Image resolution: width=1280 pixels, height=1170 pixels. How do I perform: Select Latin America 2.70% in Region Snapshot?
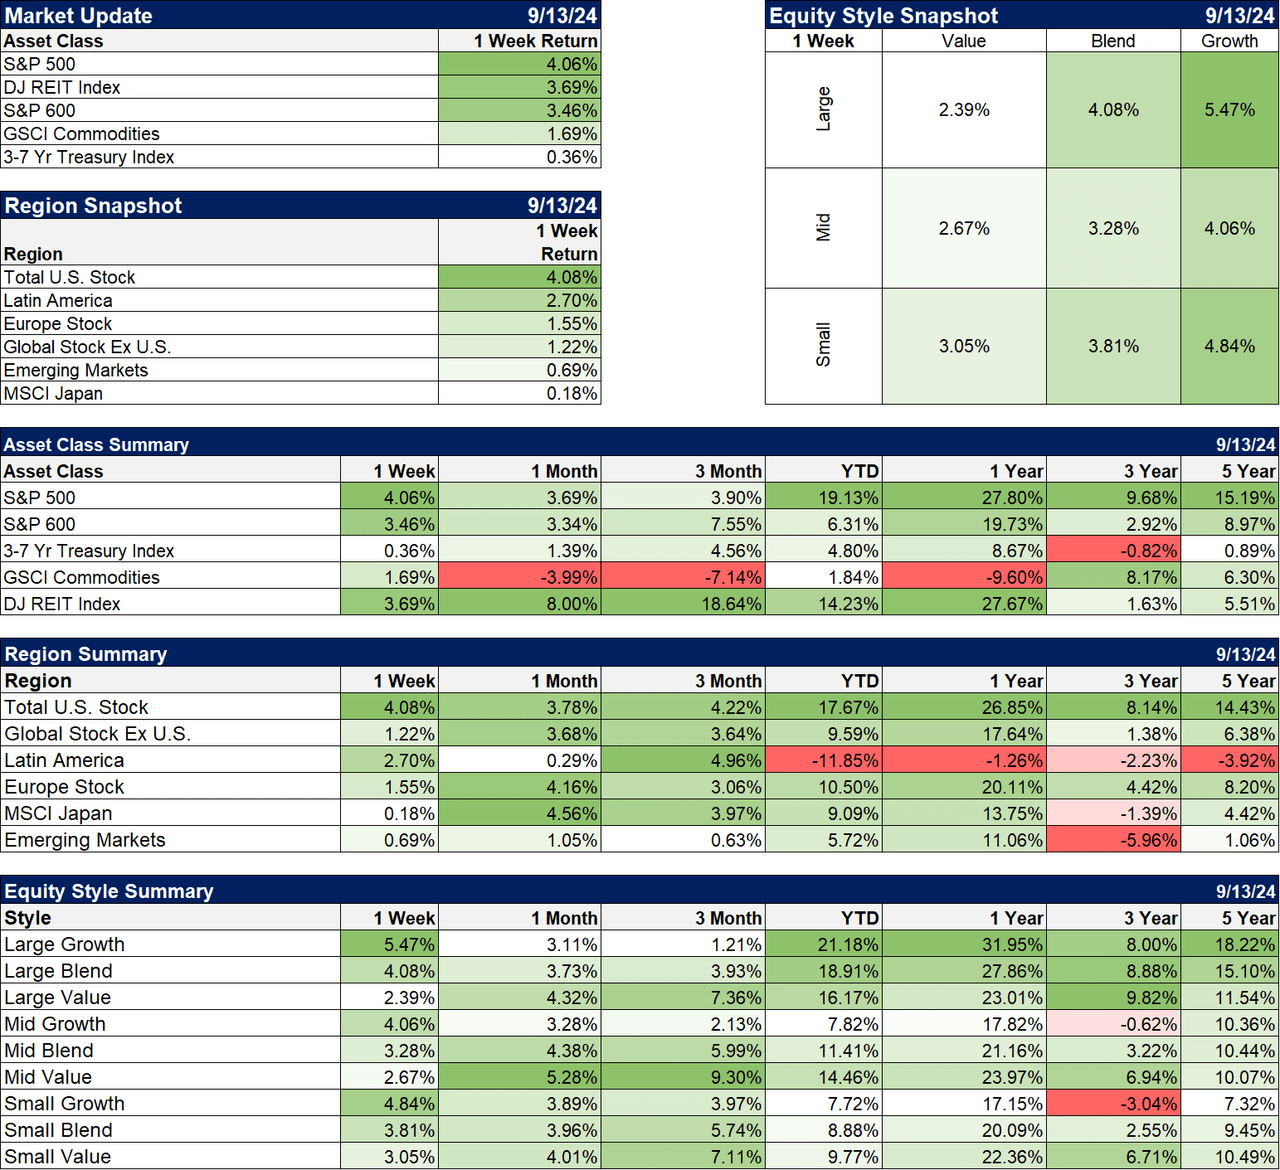[x=519, y=300]
